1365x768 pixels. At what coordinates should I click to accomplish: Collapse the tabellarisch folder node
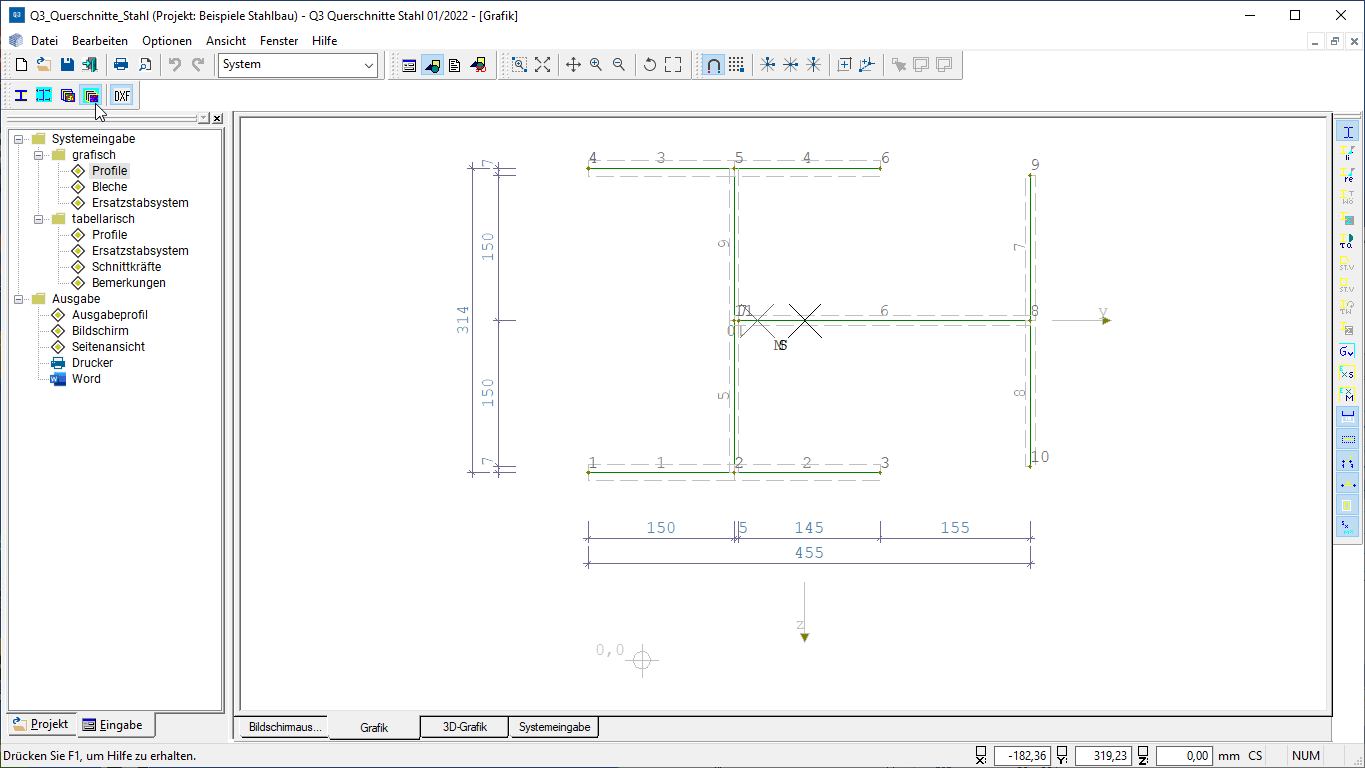tap(39, 219)
